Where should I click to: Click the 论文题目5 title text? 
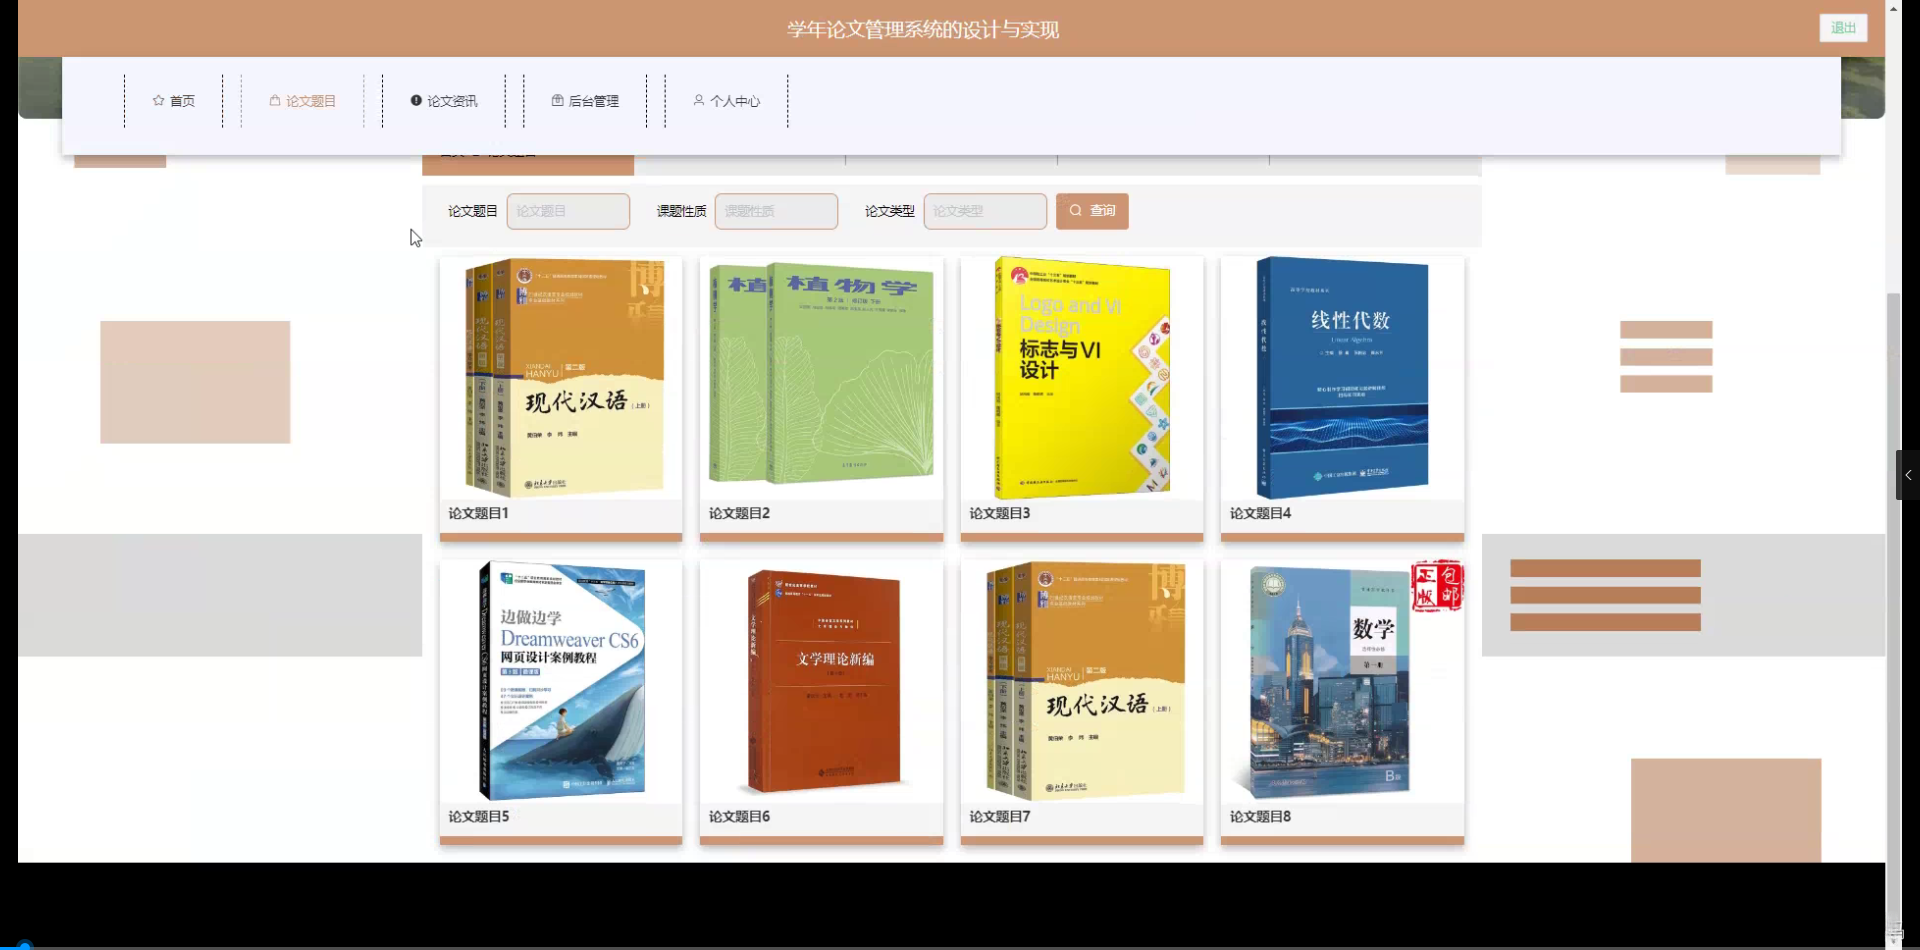point(478,816)
